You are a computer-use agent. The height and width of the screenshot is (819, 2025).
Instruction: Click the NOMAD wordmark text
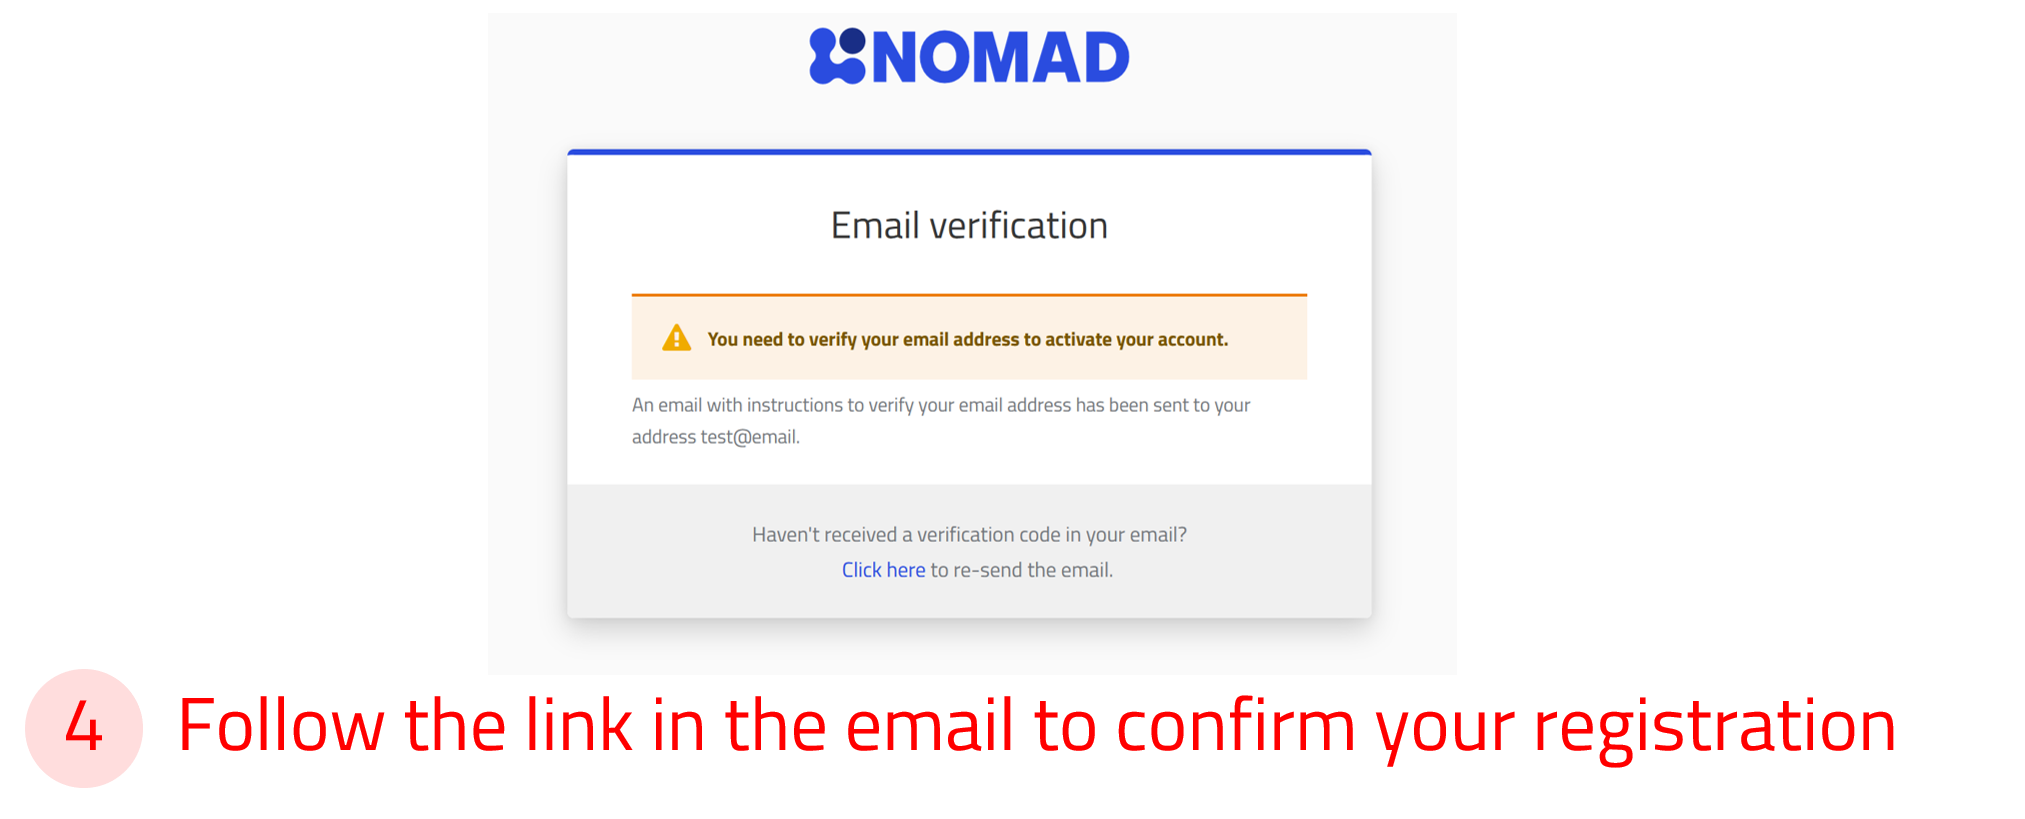[x=1001, y=58]
